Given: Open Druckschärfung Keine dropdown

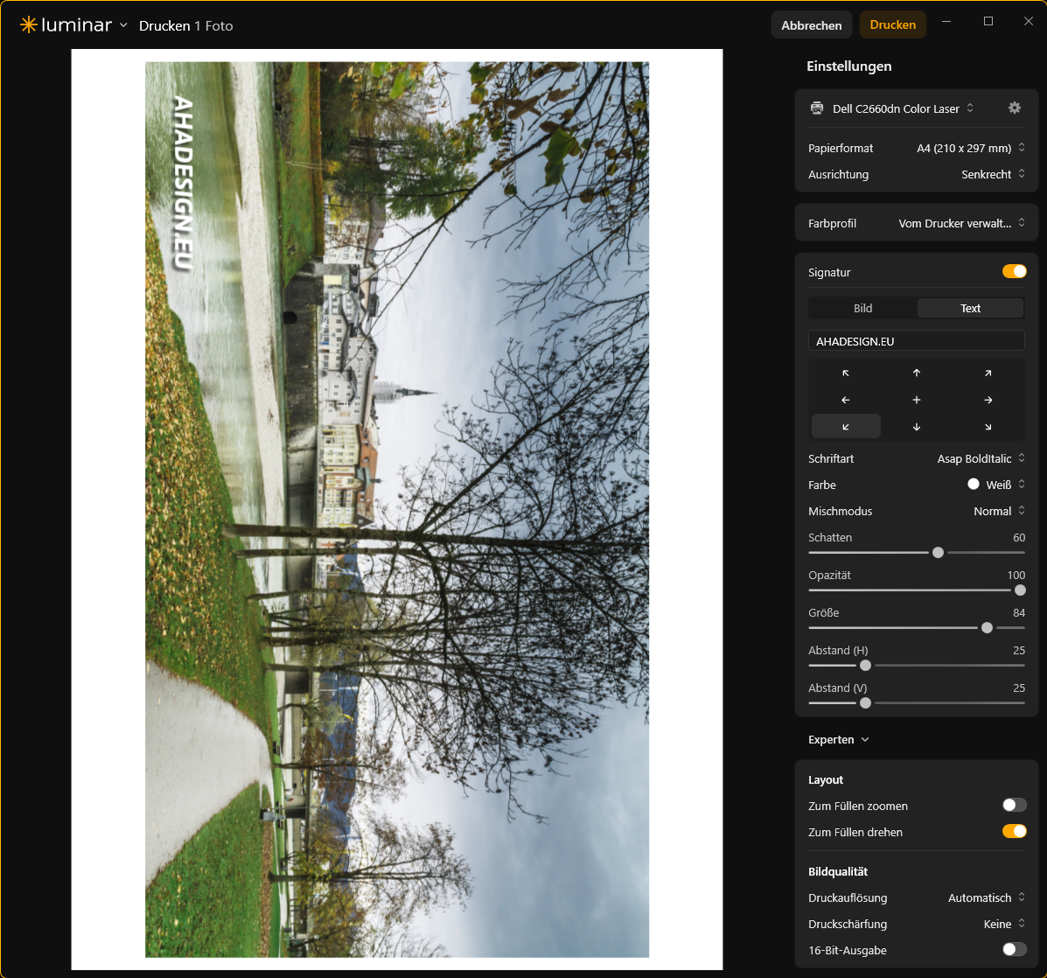Looking at the screenshot, I should [1004, 924].
